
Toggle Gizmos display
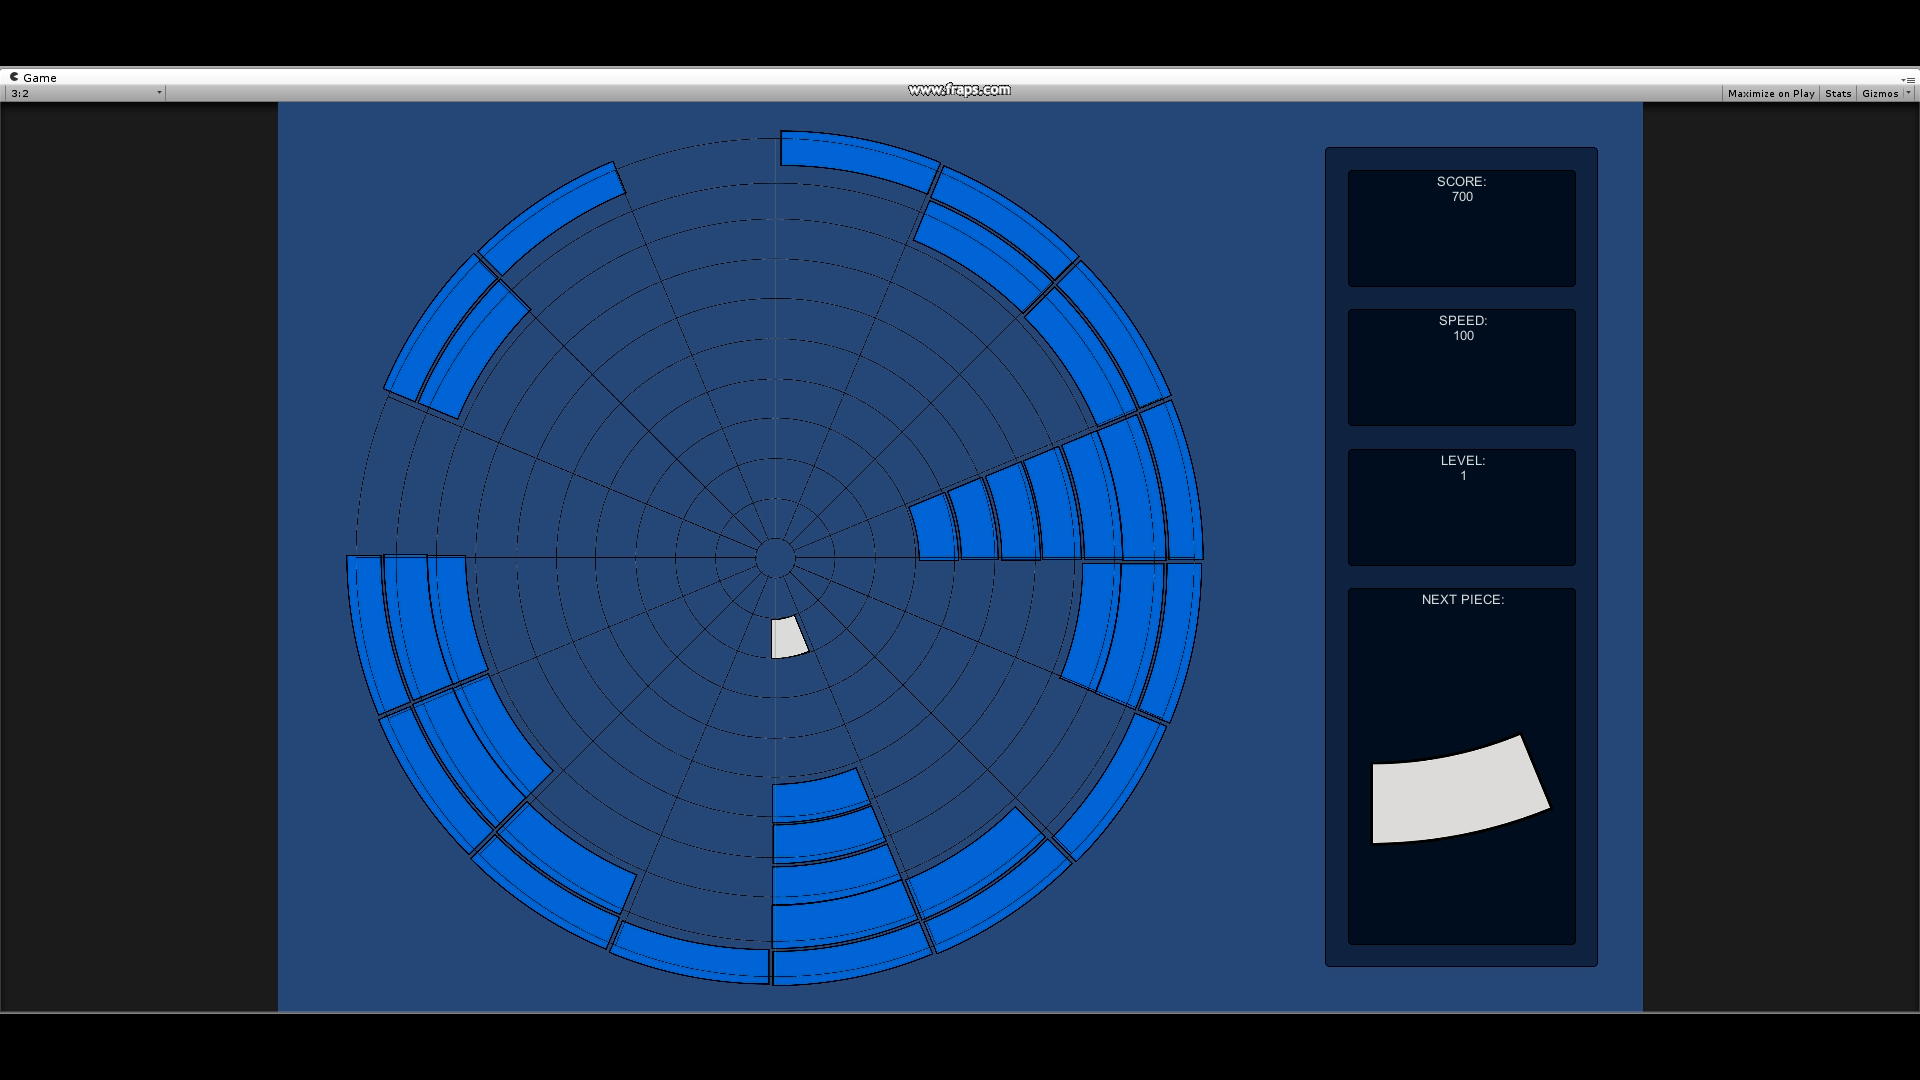1879,93
